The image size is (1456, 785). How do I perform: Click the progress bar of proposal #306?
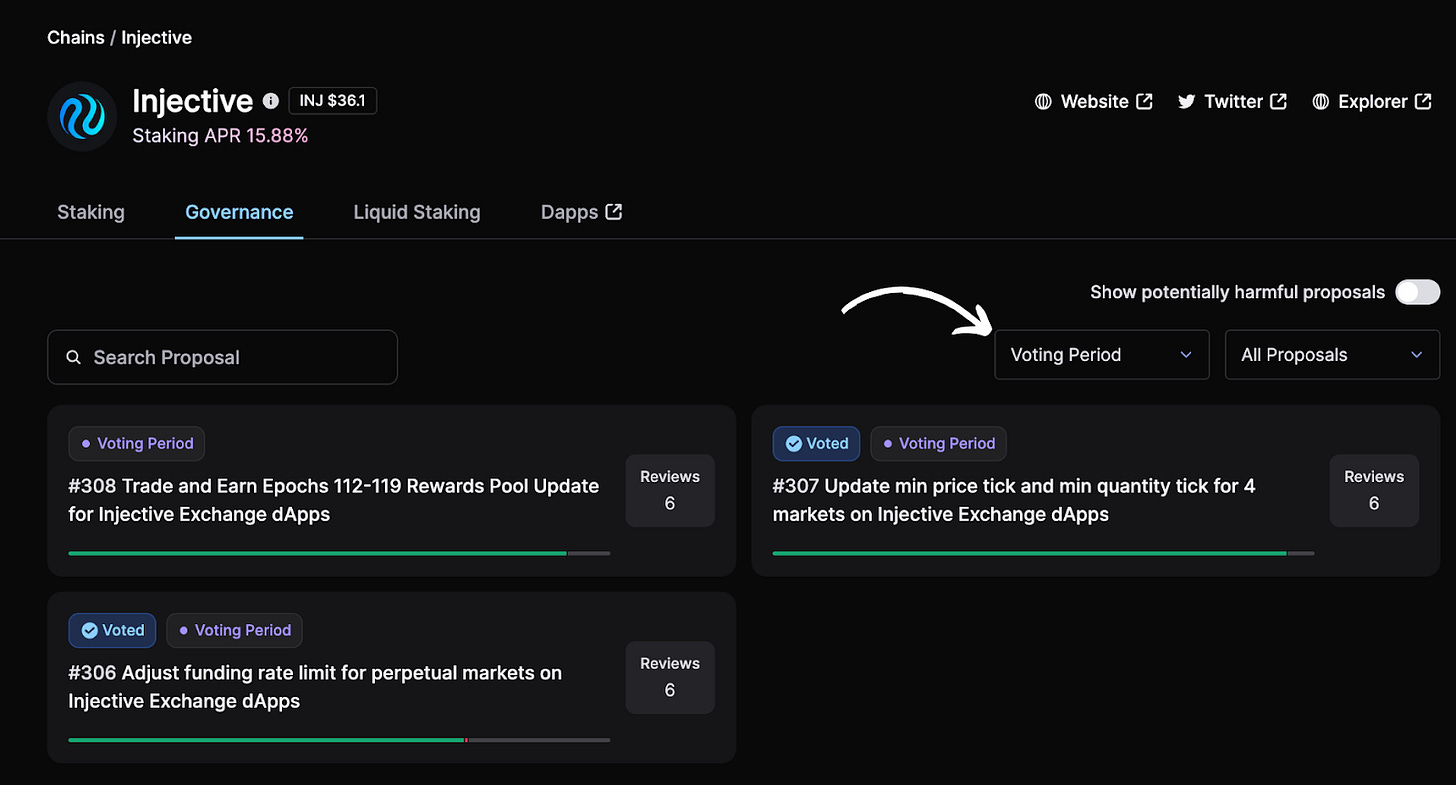pyautogui.click(x=339, y=739)
